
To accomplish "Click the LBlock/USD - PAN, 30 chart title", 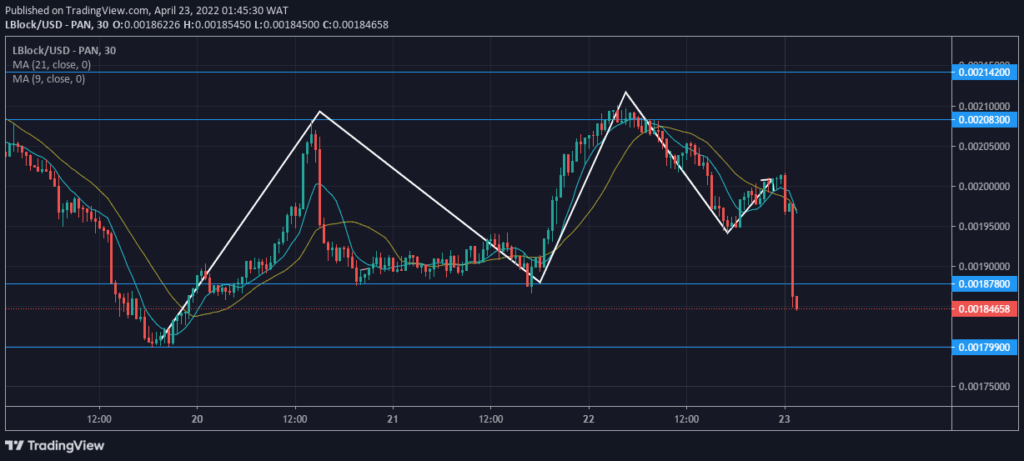I will click(65, 50).
